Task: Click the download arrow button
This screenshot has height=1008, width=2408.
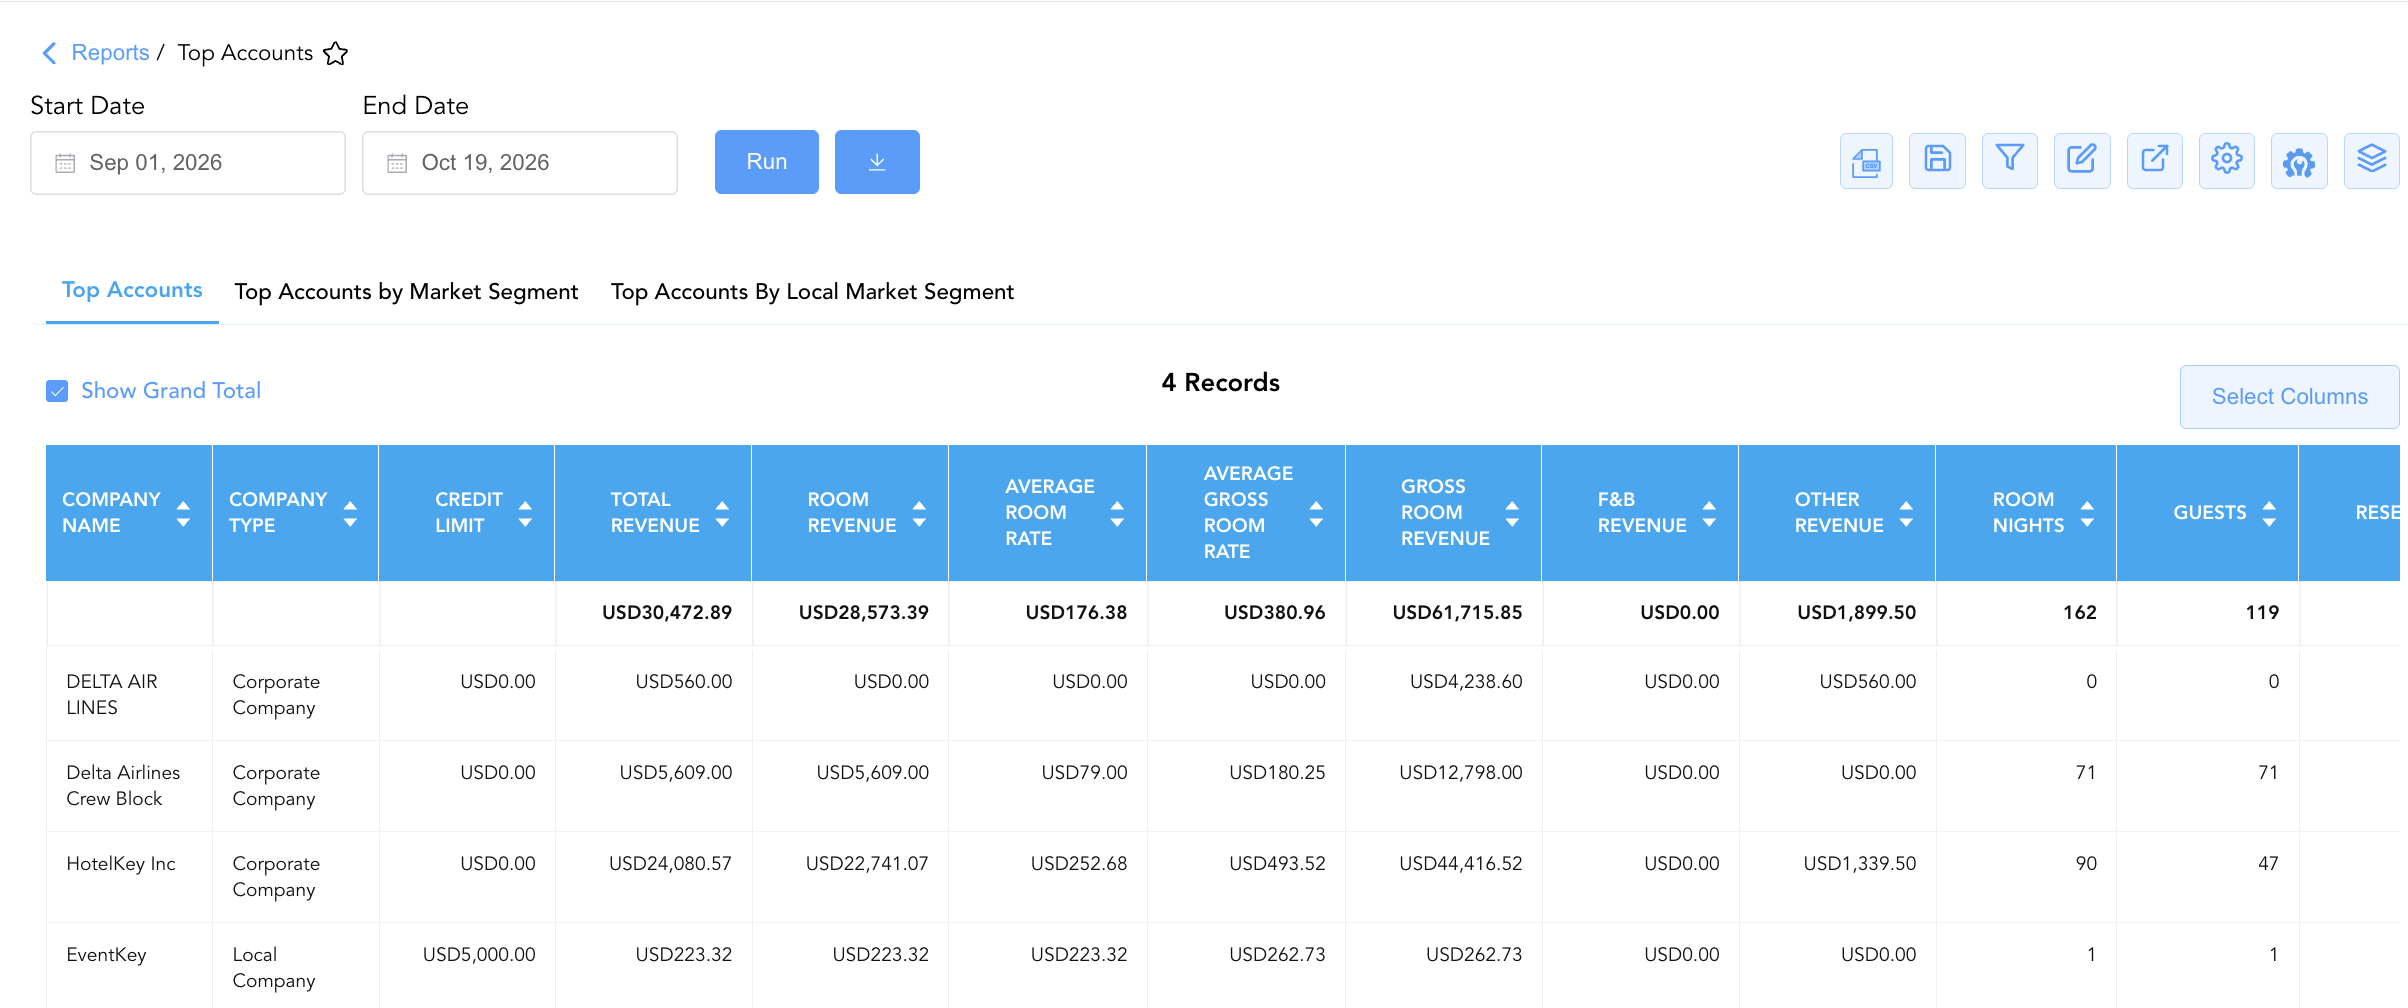Action: pos(877,162)
